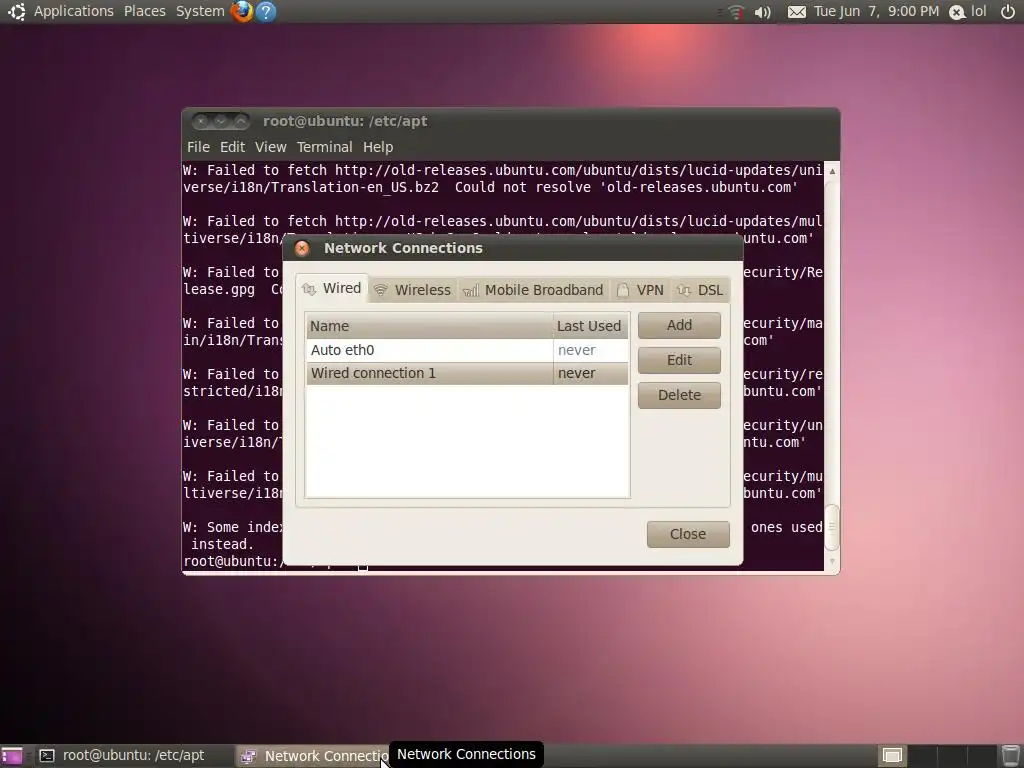Click the show desktop icon
Image resolution: width=1024 pixels, height=768 pixels.
[x=12, y=756]
